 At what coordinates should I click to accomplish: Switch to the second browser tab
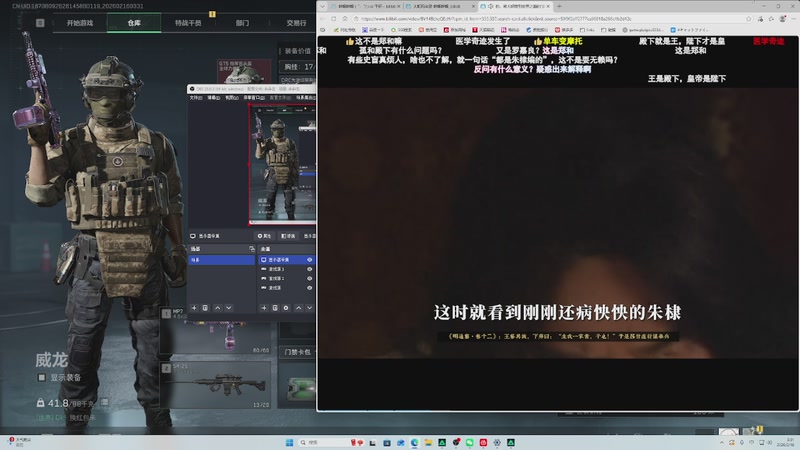pyautogui.click(x=440, y=6)
